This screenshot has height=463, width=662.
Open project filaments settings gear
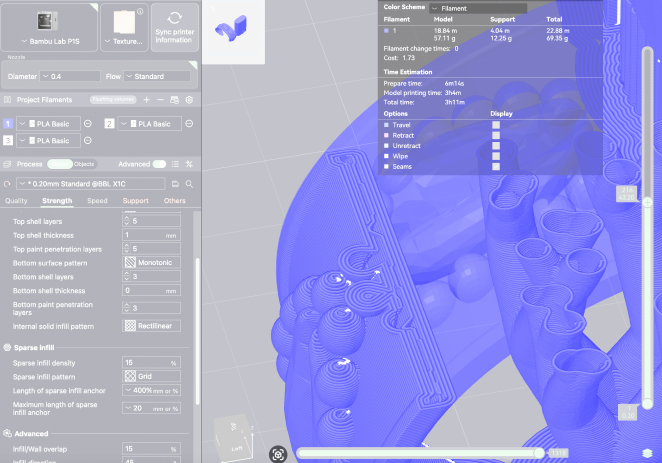click(x=189, y=100)
